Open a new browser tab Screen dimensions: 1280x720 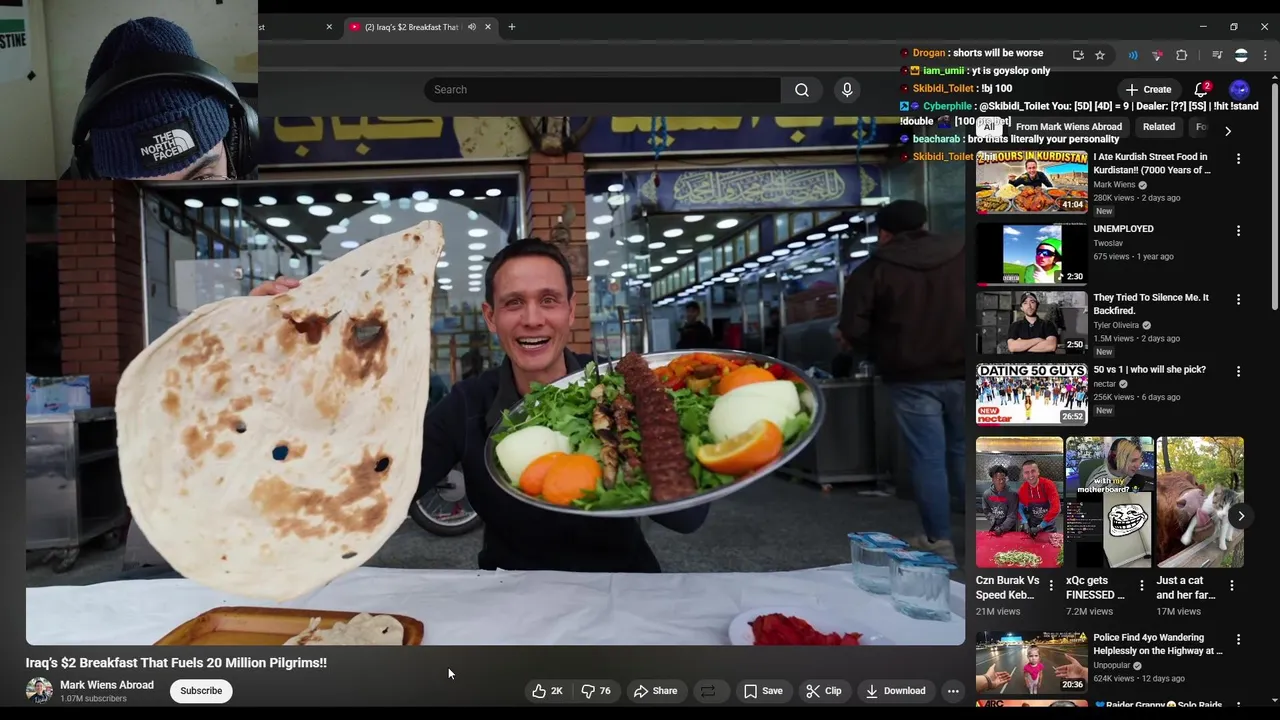(512, 27)
